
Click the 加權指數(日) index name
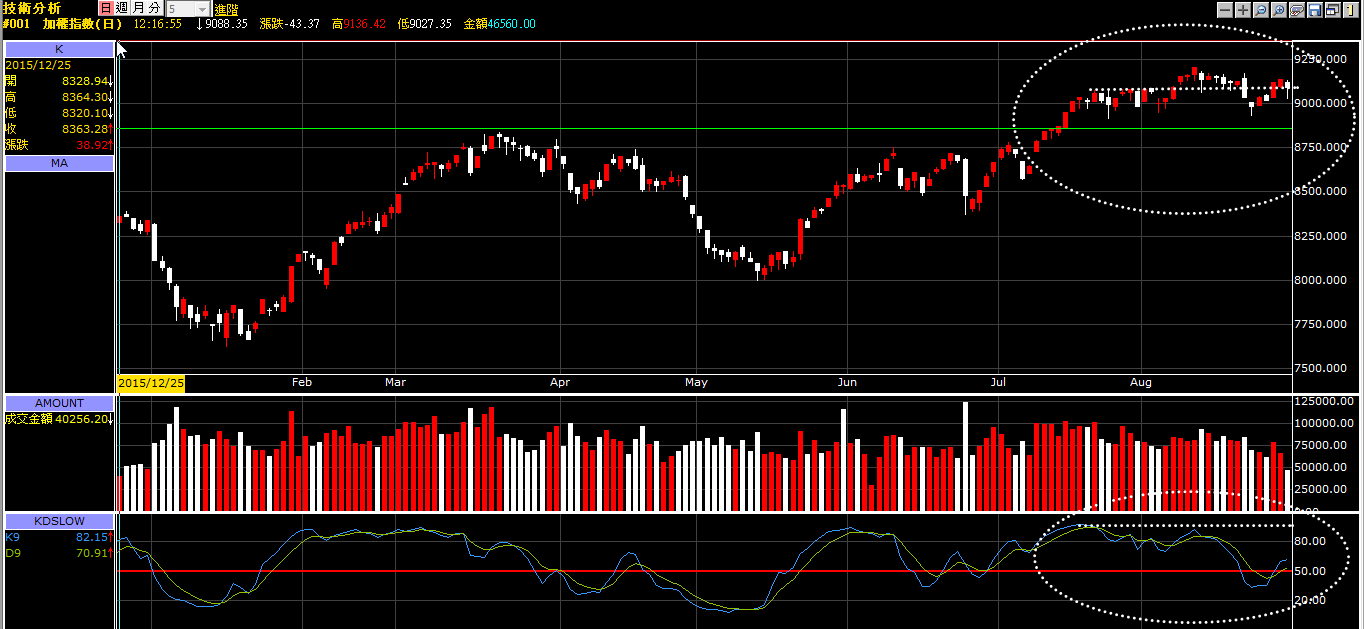(x=83, y=24)
